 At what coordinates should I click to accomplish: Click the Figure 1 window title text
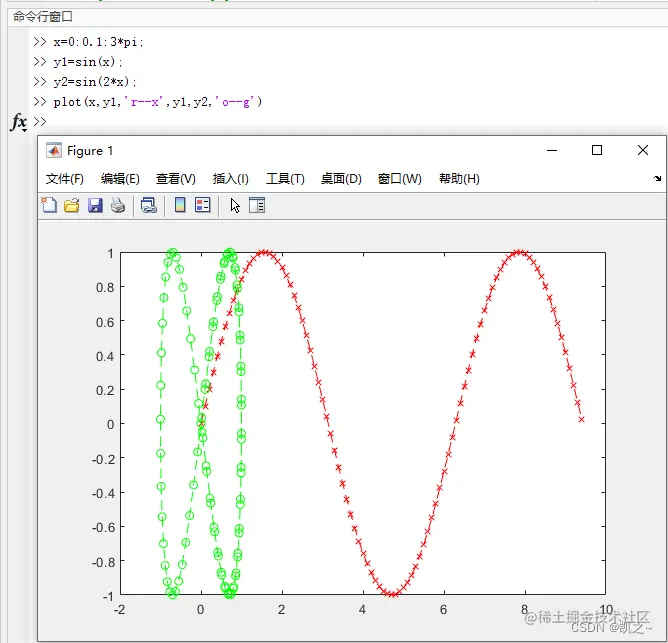pyautogui.click(x=90, y=151)
